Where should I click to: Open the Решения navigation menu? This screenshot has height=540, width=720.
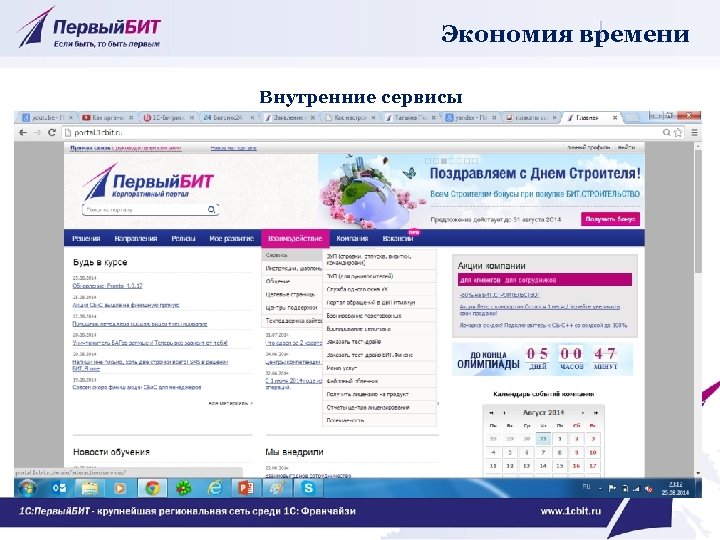pos(86,238)
